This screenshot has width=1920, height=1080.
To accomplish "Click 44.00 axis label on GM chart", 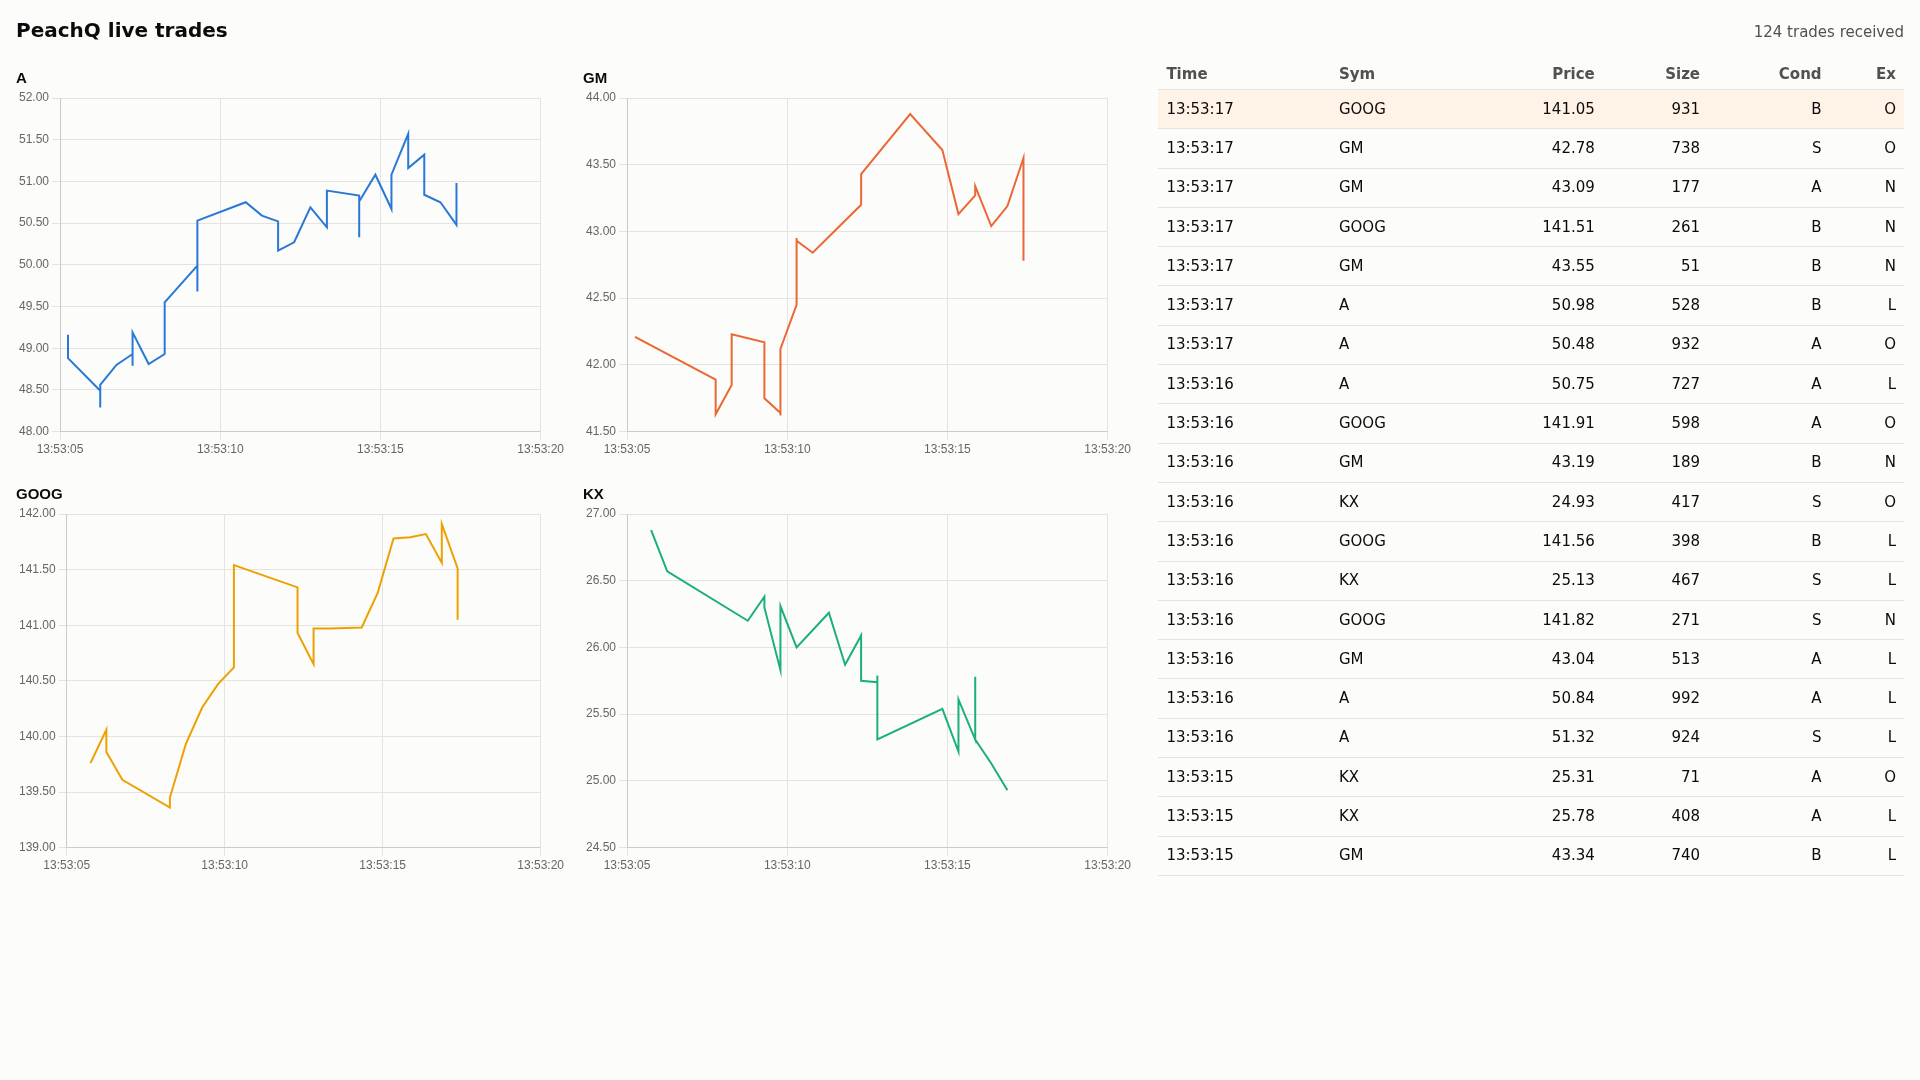I will point(601,97).
